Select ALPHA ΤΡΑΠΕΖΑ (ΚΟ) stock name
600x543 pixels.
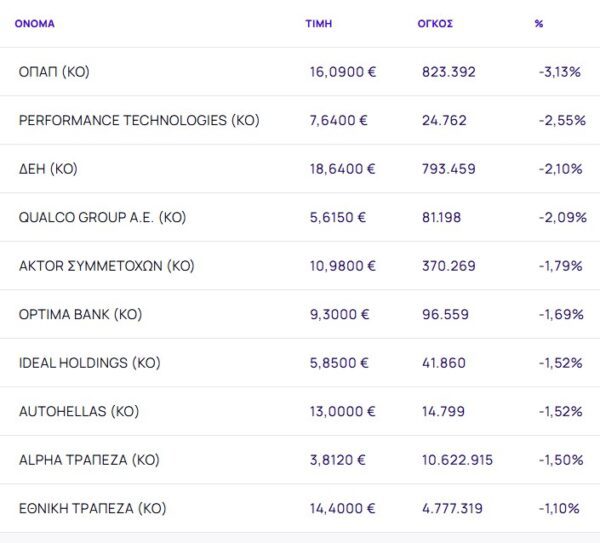(88, 460)
